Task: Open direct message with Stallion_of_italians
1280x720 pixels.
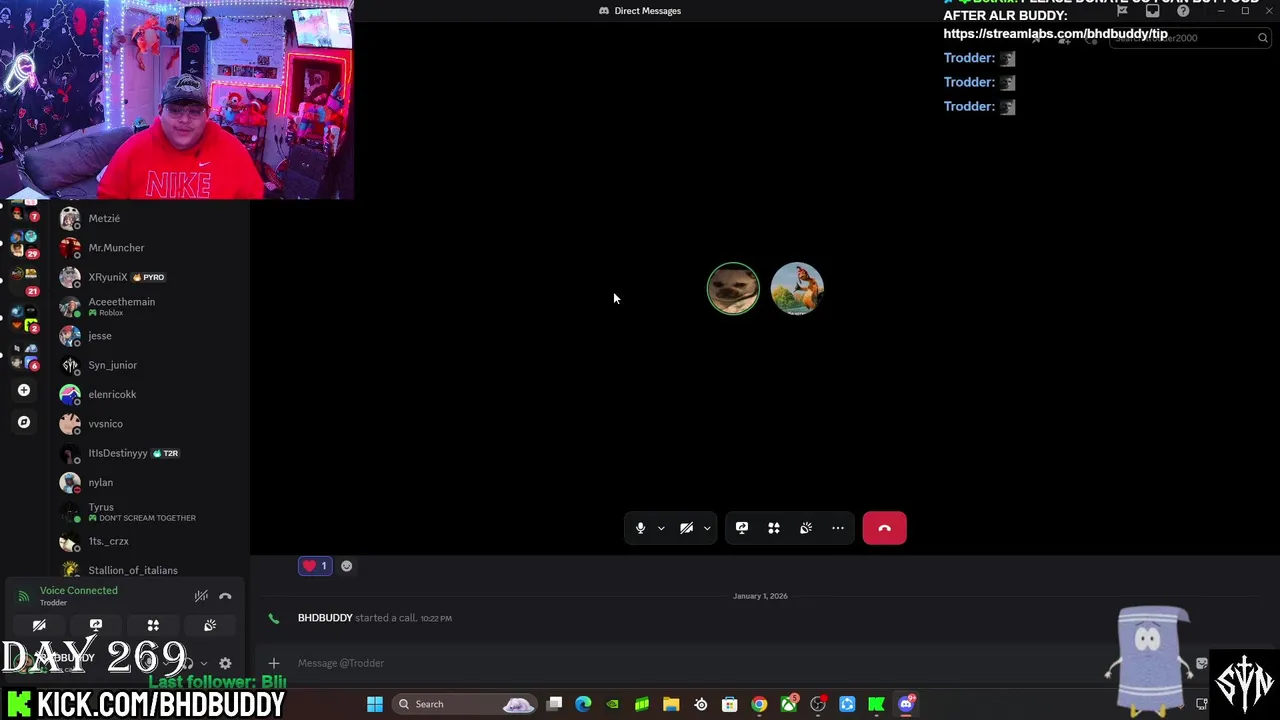Action: tap(150, 570)
